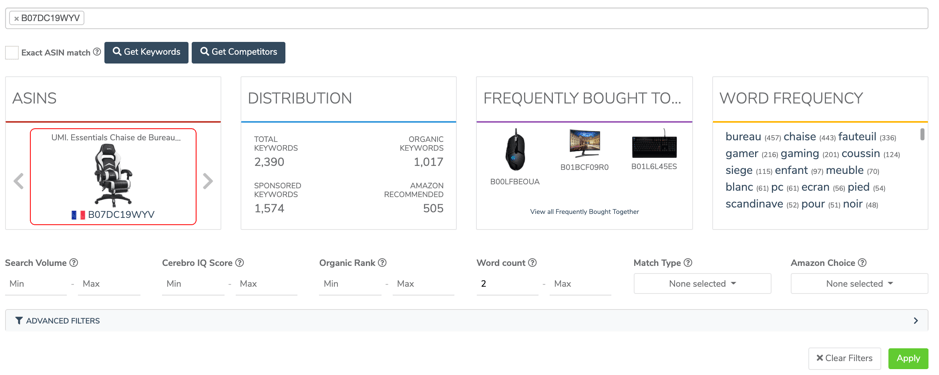
Task: Click the Organic Rank info icon
Action: click(382, 262)
